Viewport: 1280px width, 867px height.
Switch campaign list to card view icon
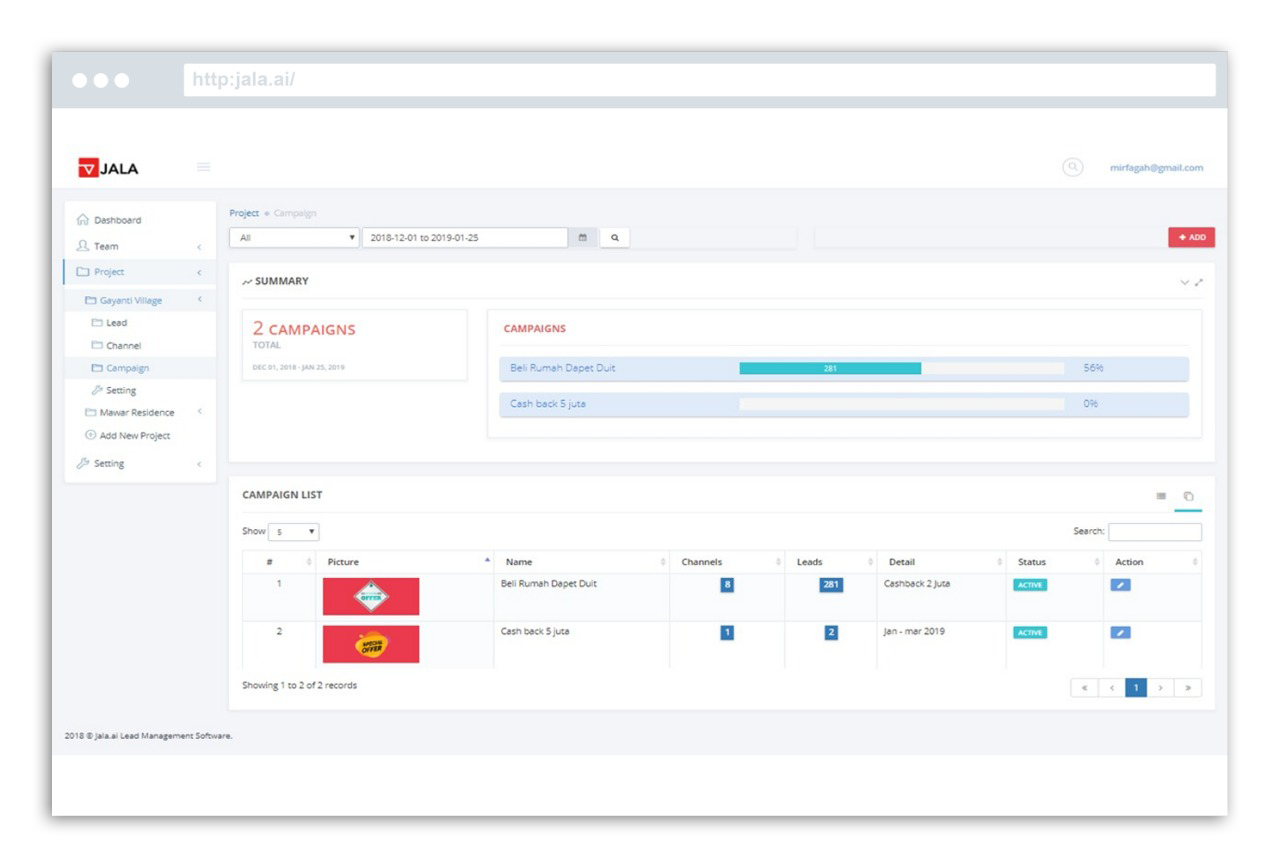click(1188, 496)
